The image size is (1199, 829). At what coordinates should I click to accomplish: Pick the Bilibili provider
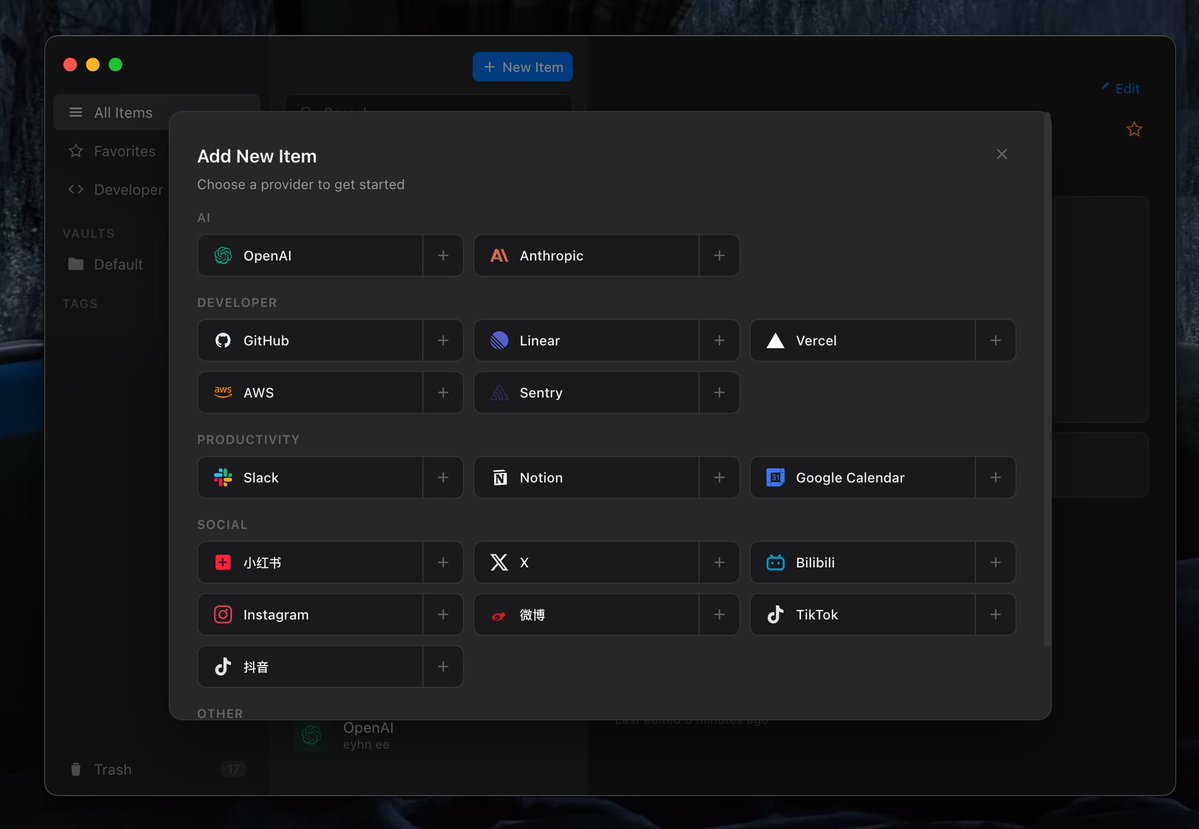(863, 562)
